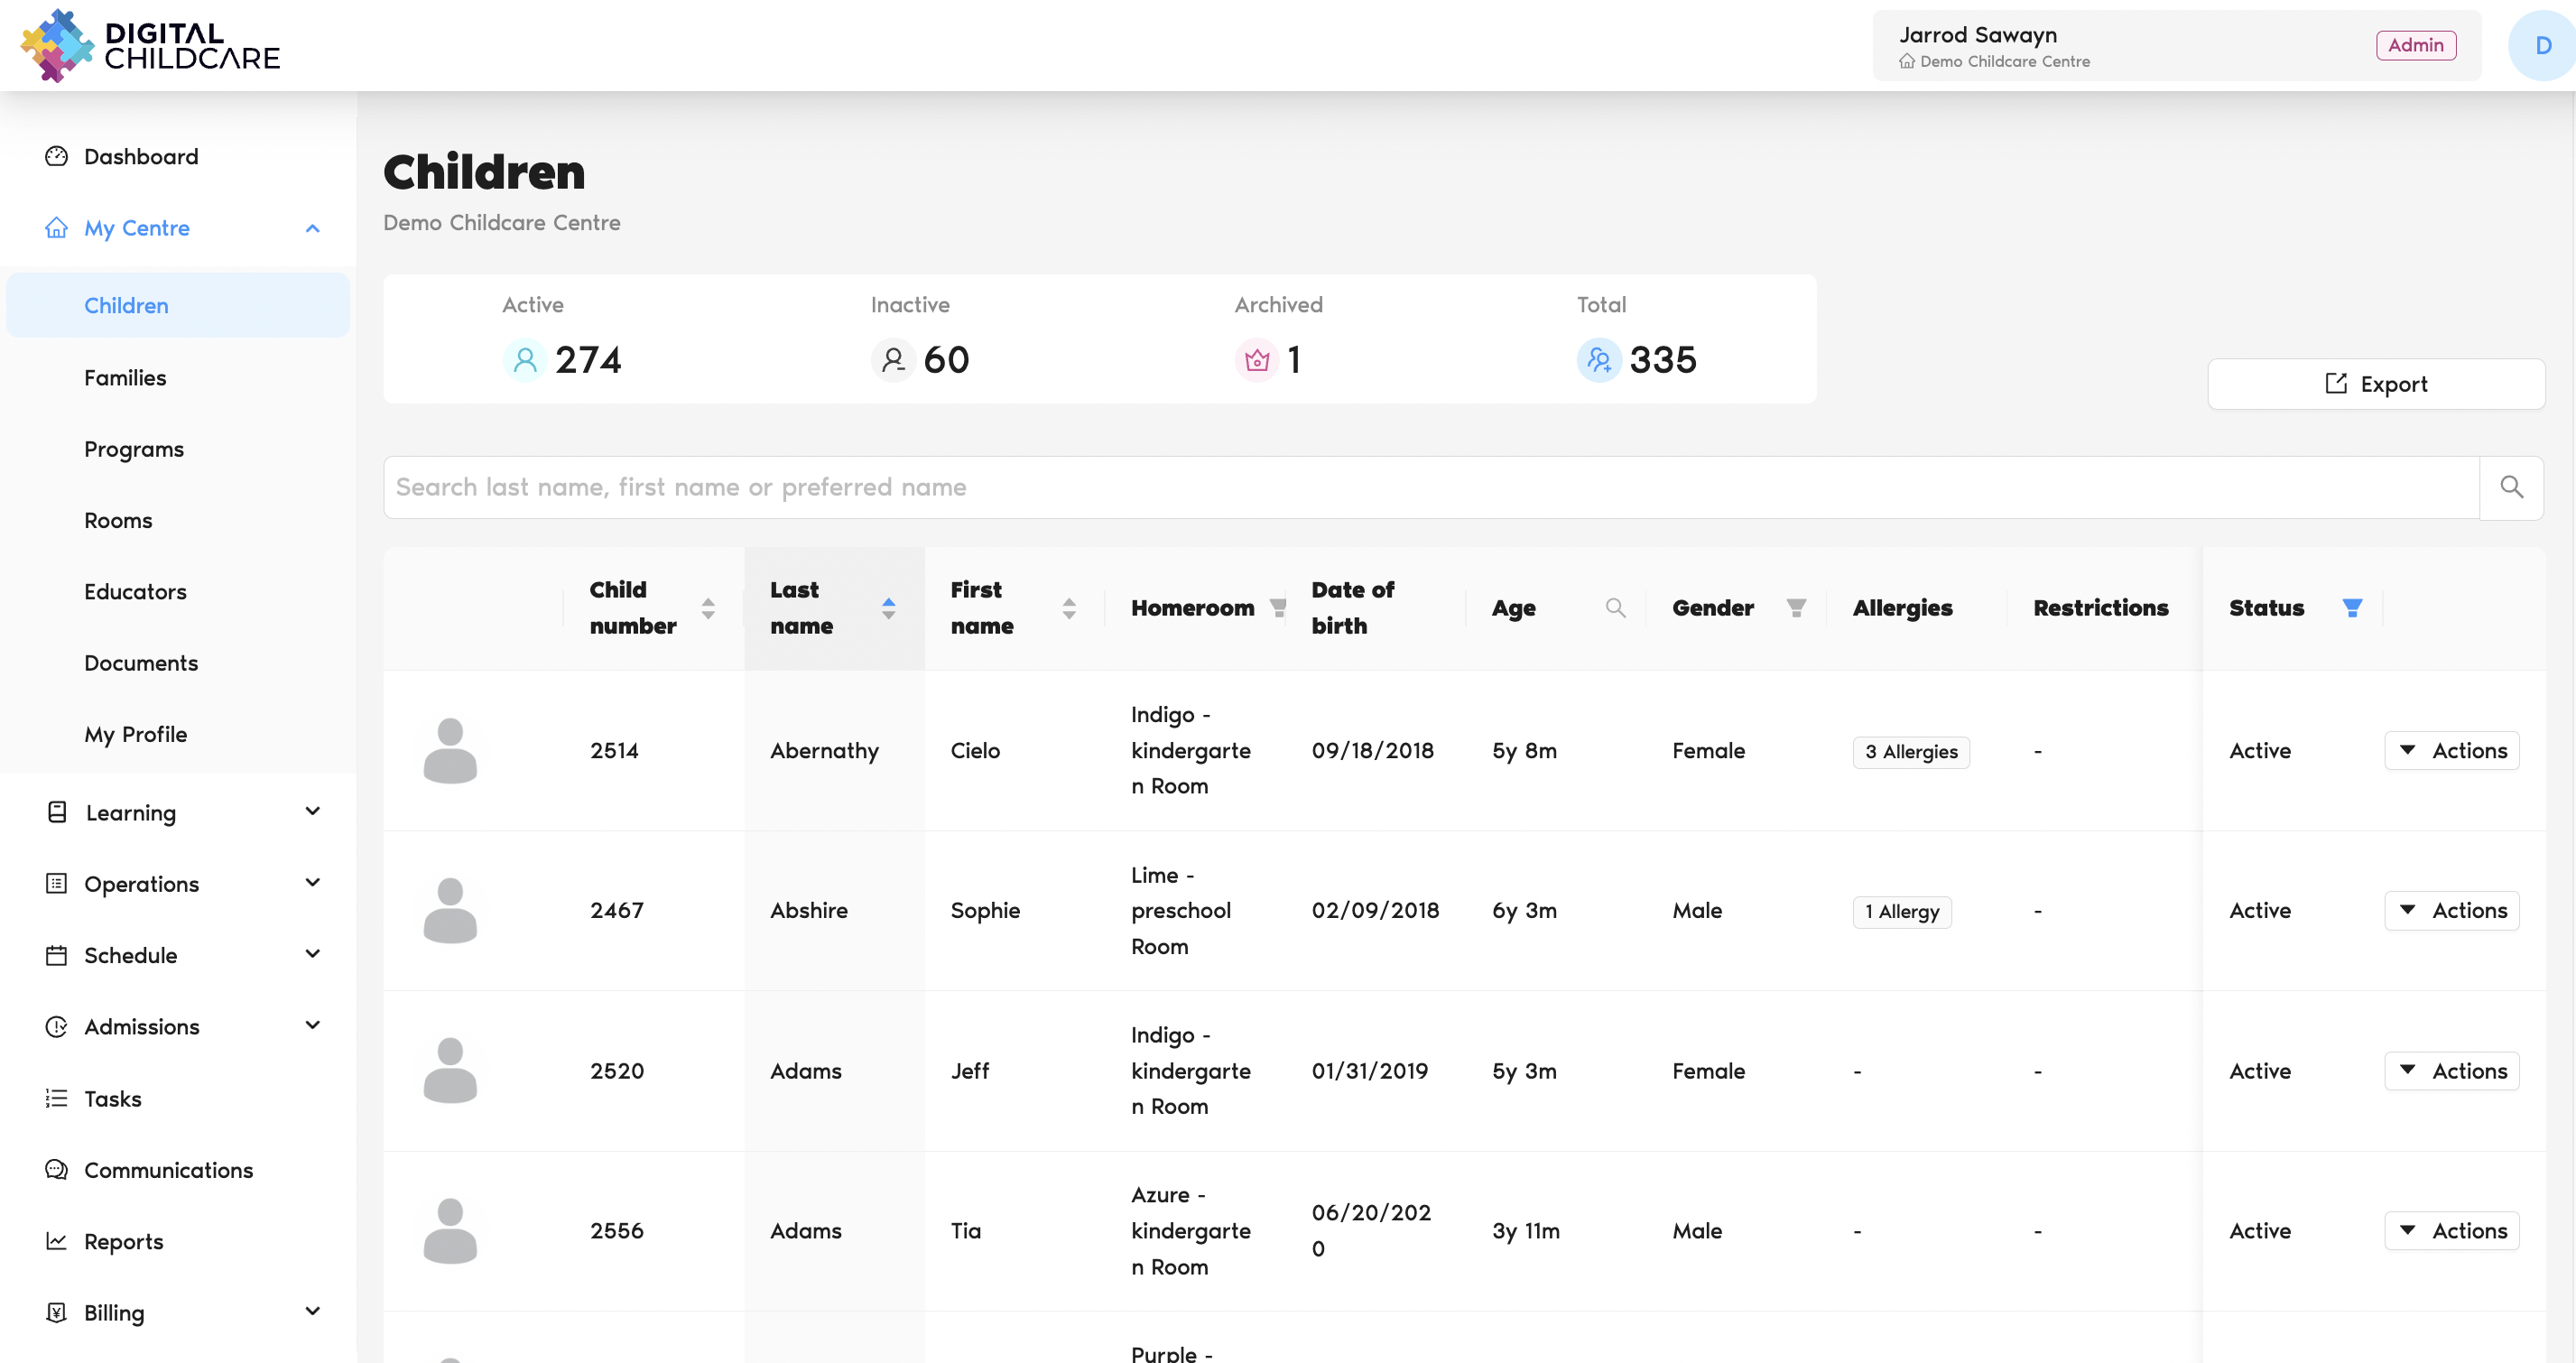Viewport: 2576px width, 1363px height.
Task: Click the user avatar D icon
Action: 2542,45
